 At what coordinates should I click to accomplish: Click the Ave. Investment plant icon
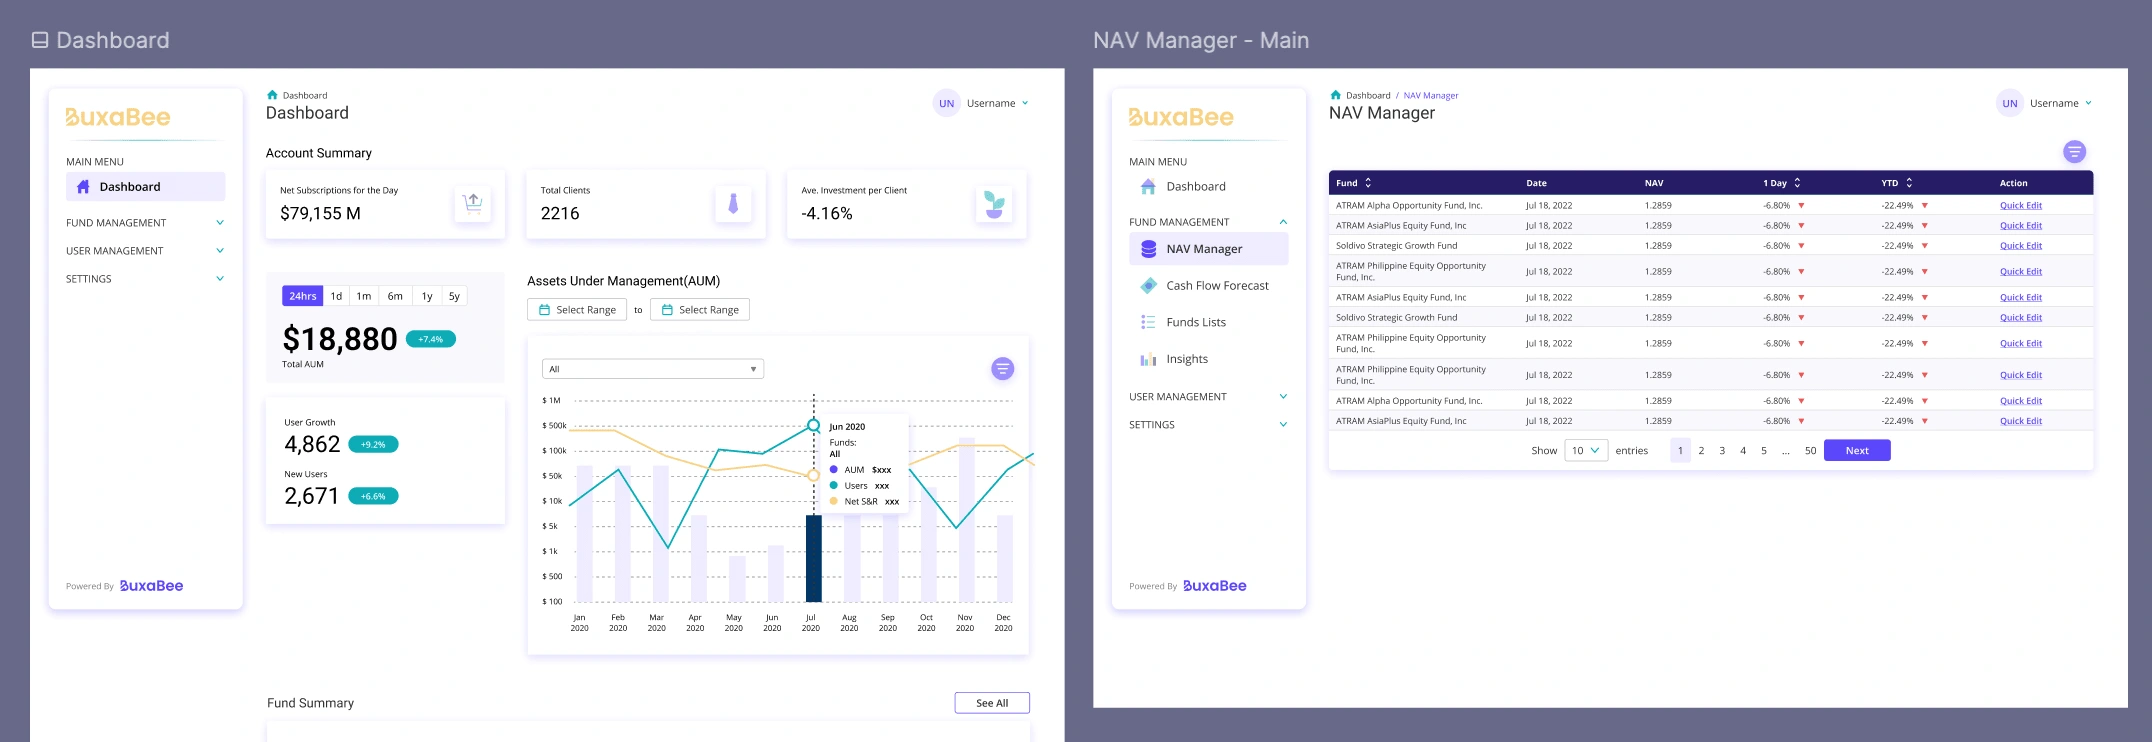pos(994,204)
